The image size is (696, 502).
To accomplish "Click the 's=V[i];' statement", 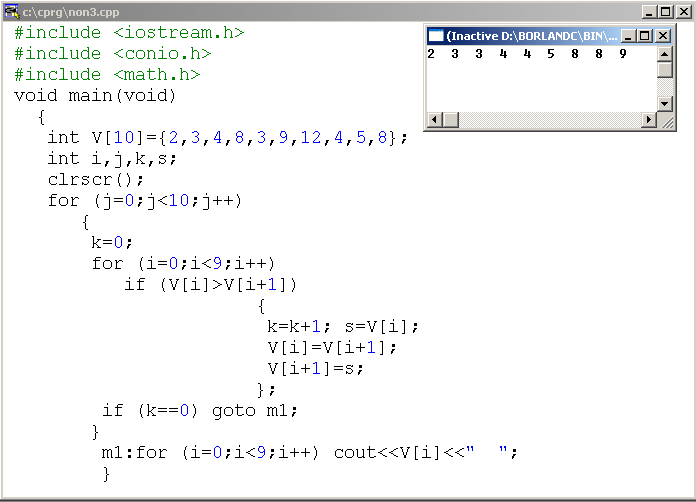I will click(381, 327).
